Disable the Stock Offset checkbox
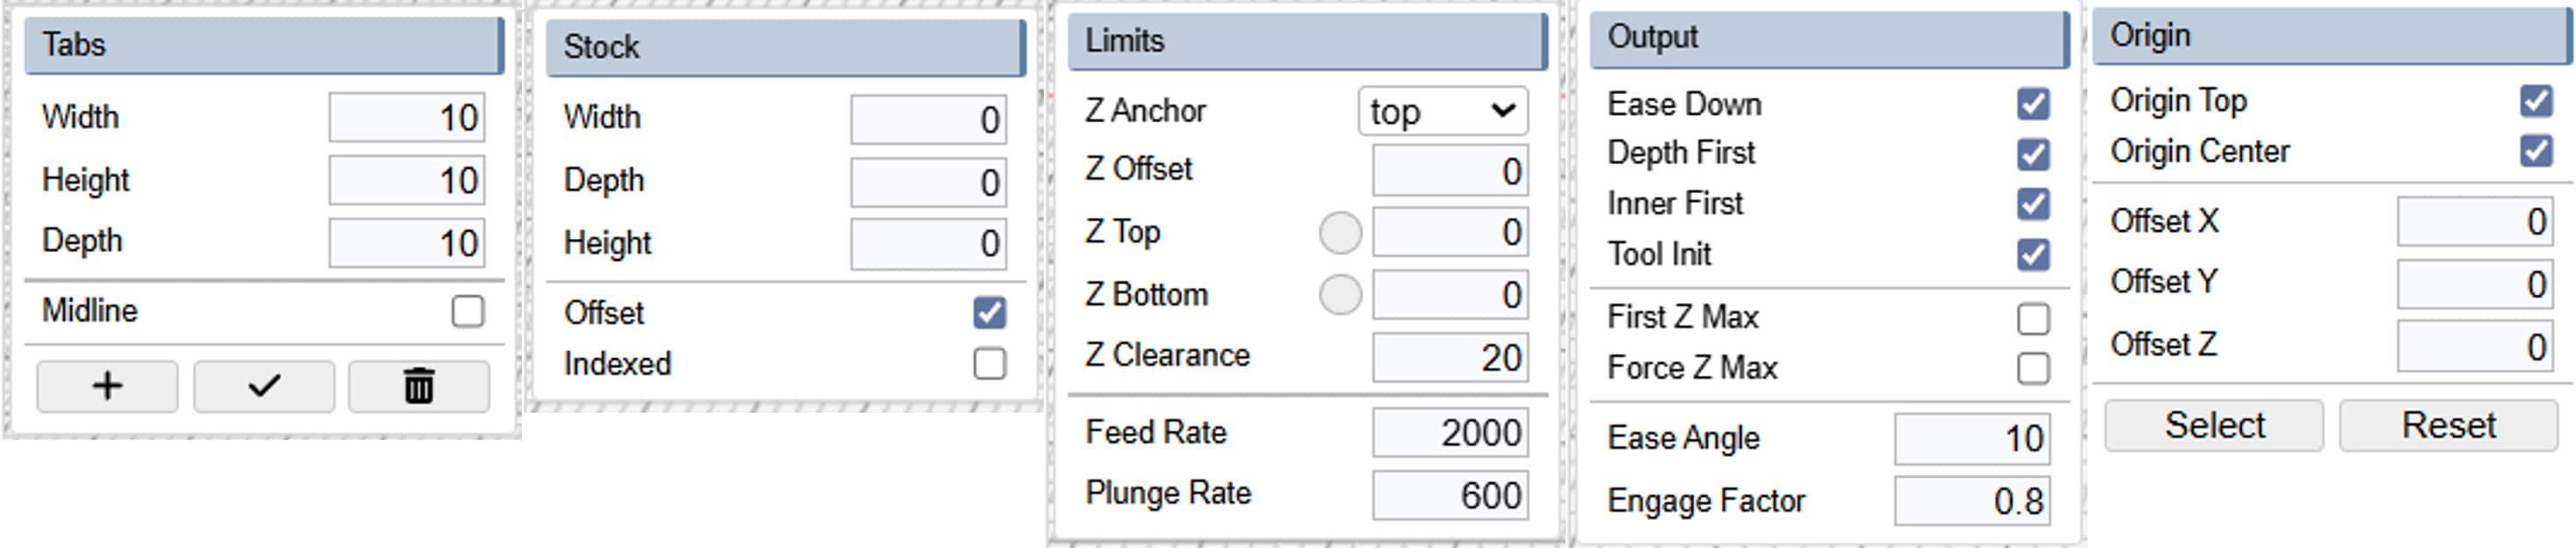 pyautogui.click(x=989, y=312)
